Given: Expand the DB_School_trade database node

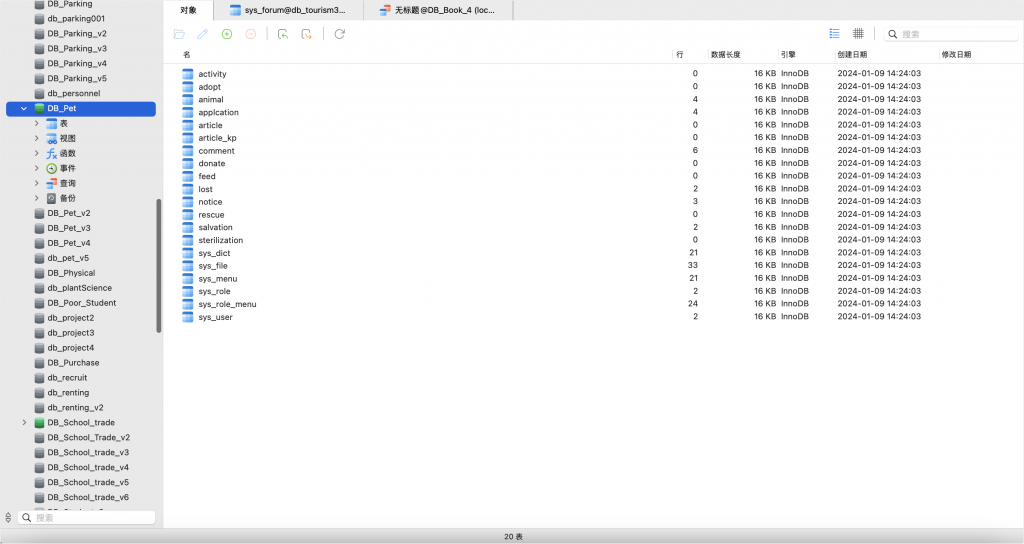Looking at the screenshot, I should tap(24, 423).
